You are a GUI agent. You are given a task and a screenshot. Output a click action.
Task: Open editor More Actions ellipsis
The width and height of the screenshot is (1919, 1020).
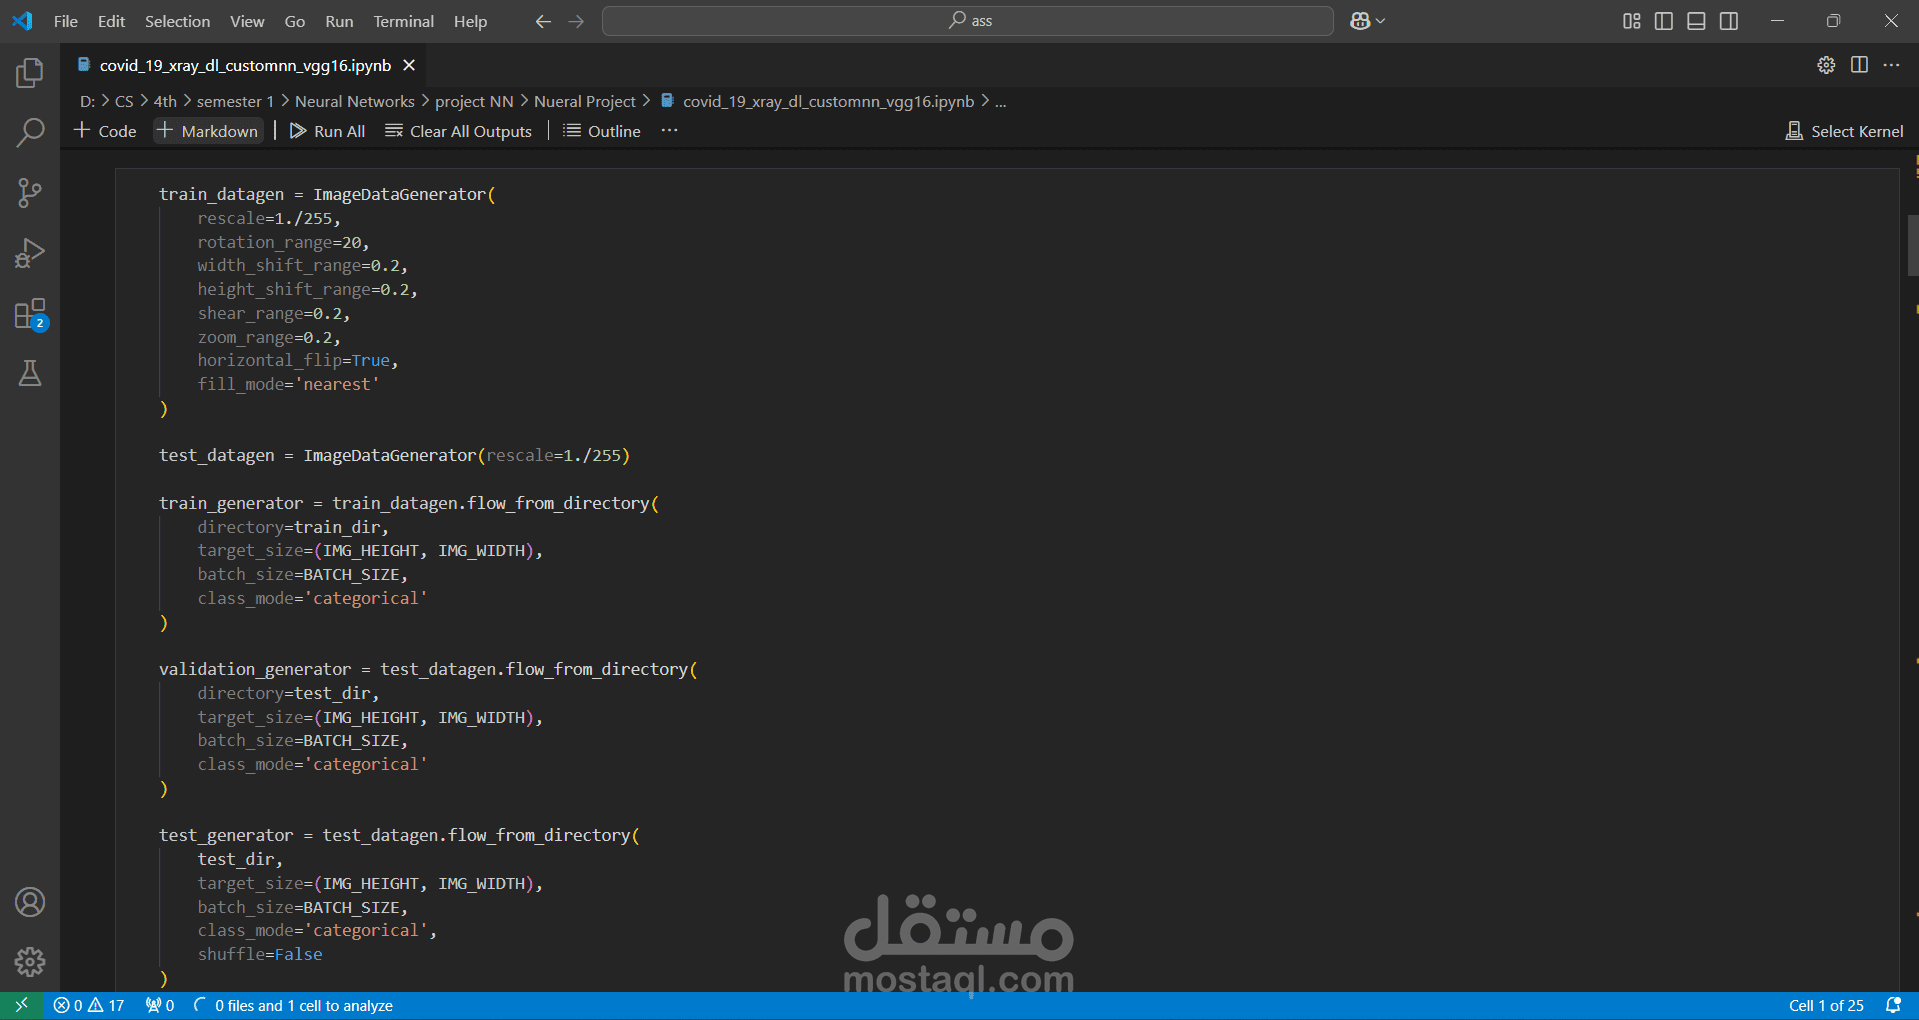1891,65
